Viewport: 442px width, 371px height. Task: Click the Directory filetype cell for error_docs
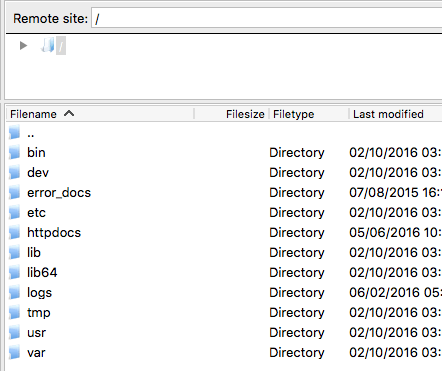coord(297,193)
